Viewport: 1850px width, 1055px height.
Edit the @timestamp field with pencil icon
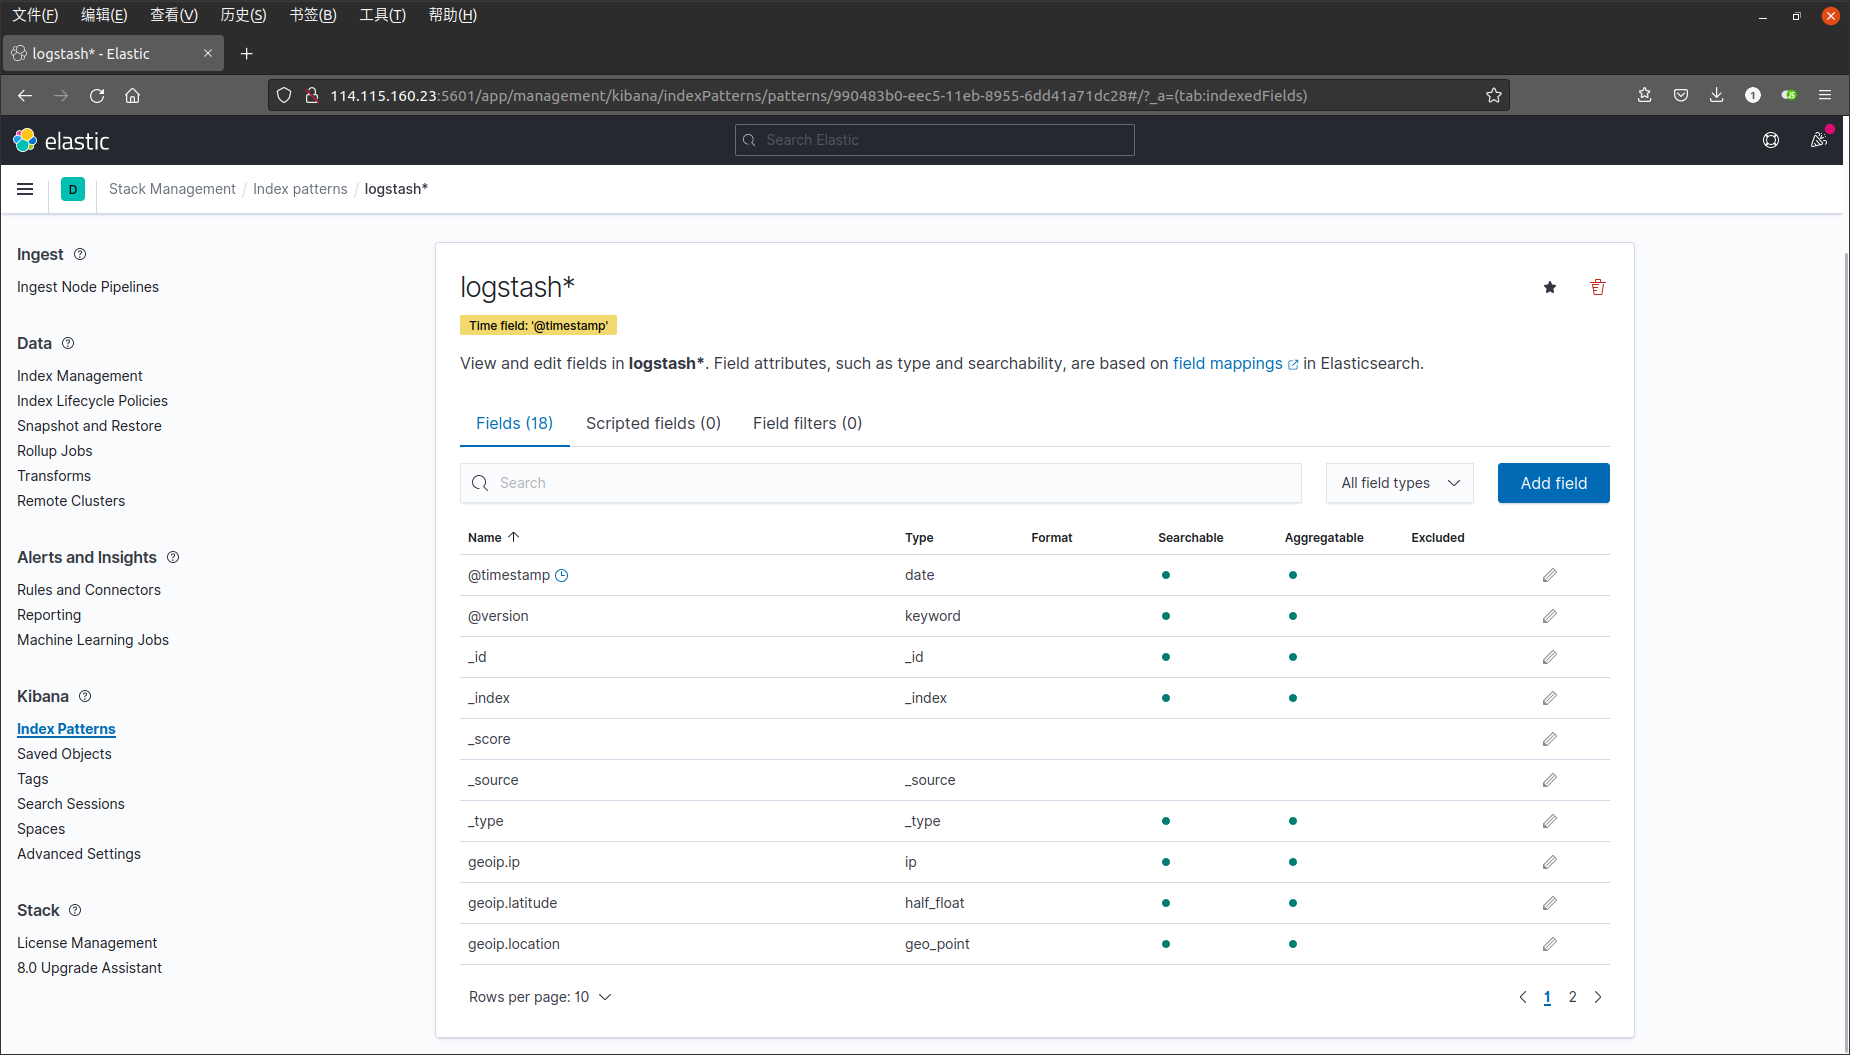pyautogui.click(x=1549, y=575)
